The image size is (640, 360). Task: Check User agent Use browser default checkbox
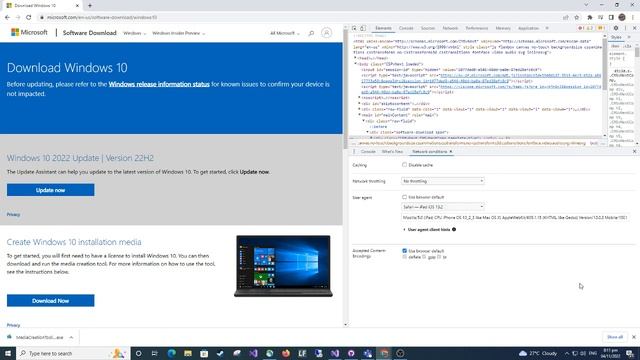tap(404, 197)
